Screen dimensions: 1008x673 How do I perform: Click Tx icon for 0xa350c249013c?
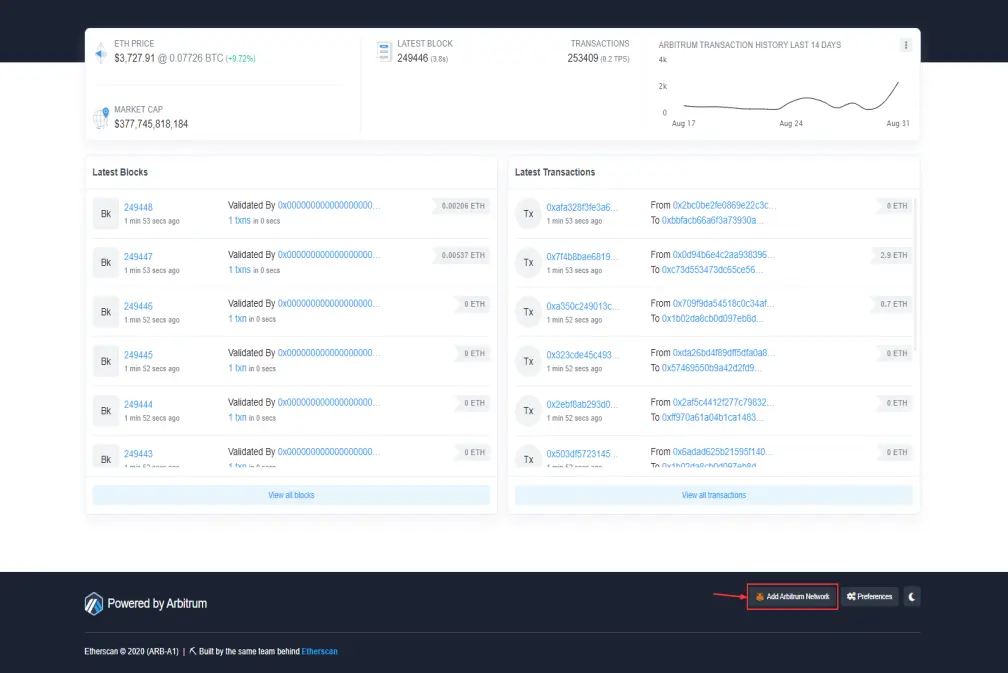(528, 312)
